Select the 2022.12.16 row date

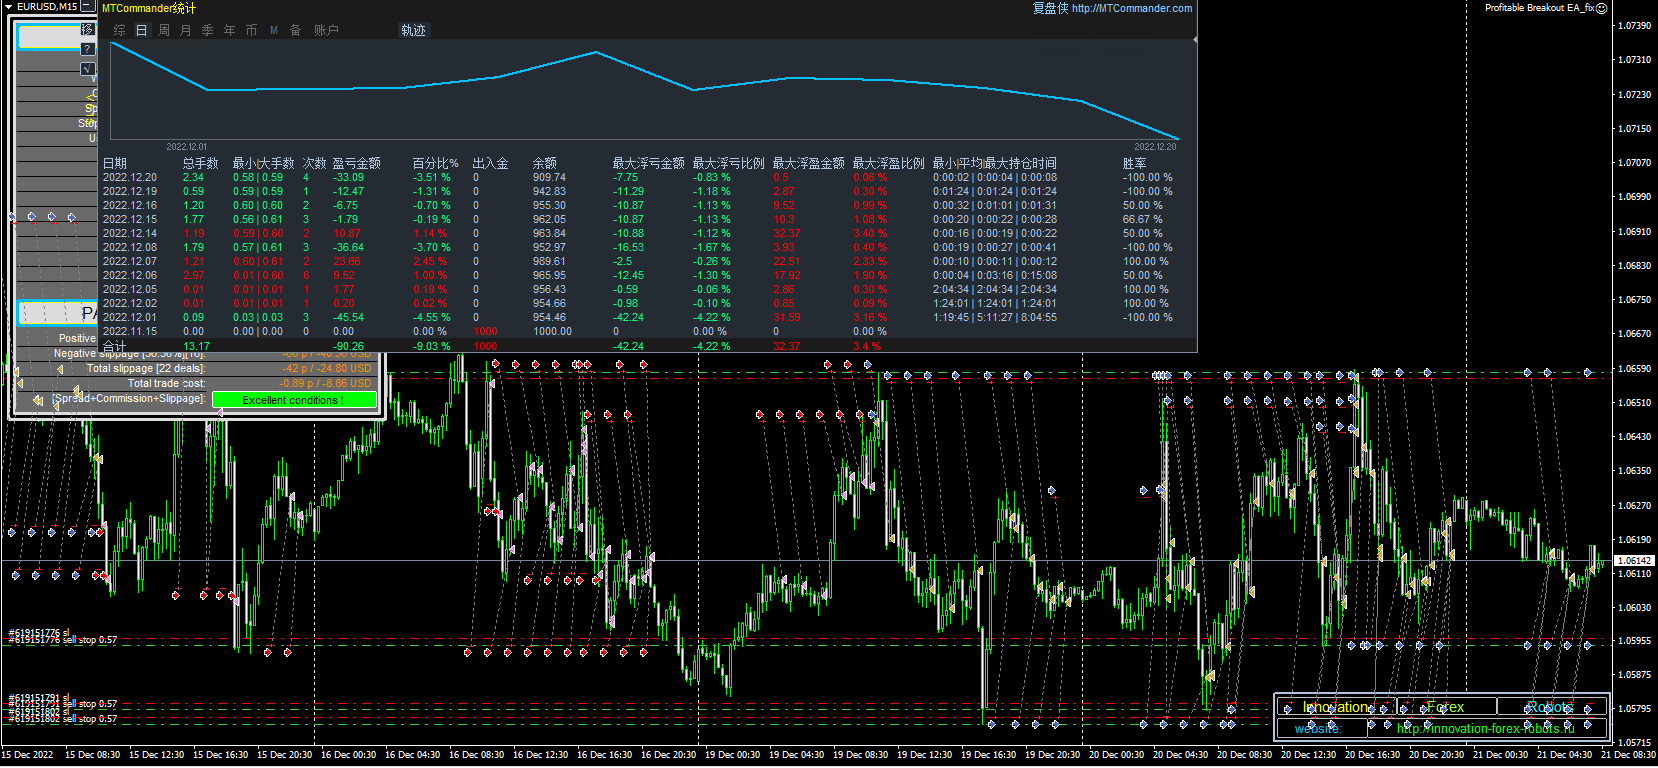click(130, 205)
